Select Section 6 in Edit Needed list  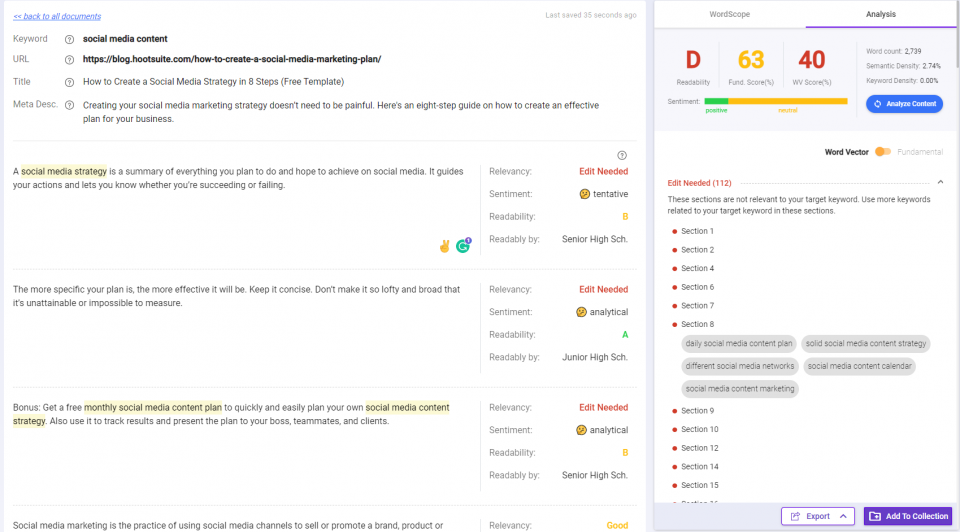click(x=697, y=287)
